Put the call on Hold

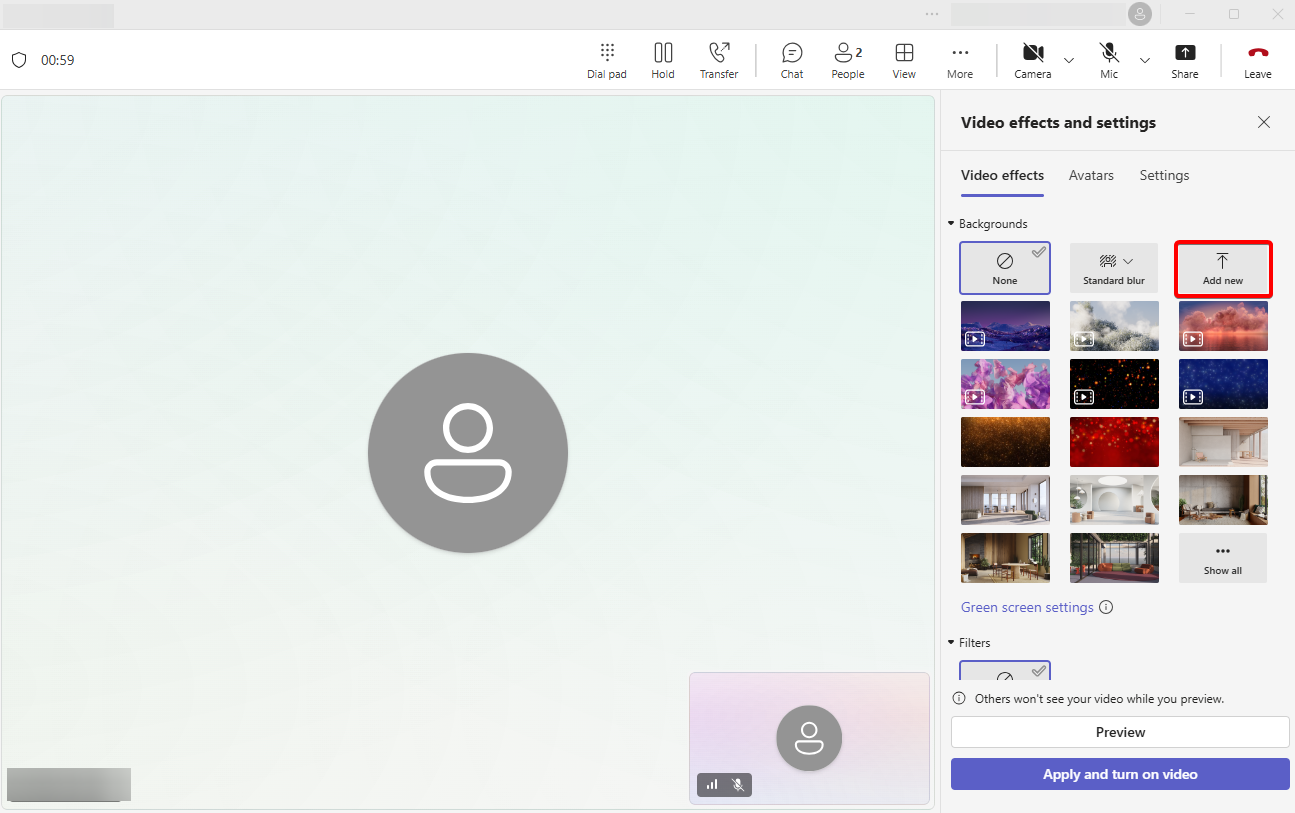pos(662,60)
